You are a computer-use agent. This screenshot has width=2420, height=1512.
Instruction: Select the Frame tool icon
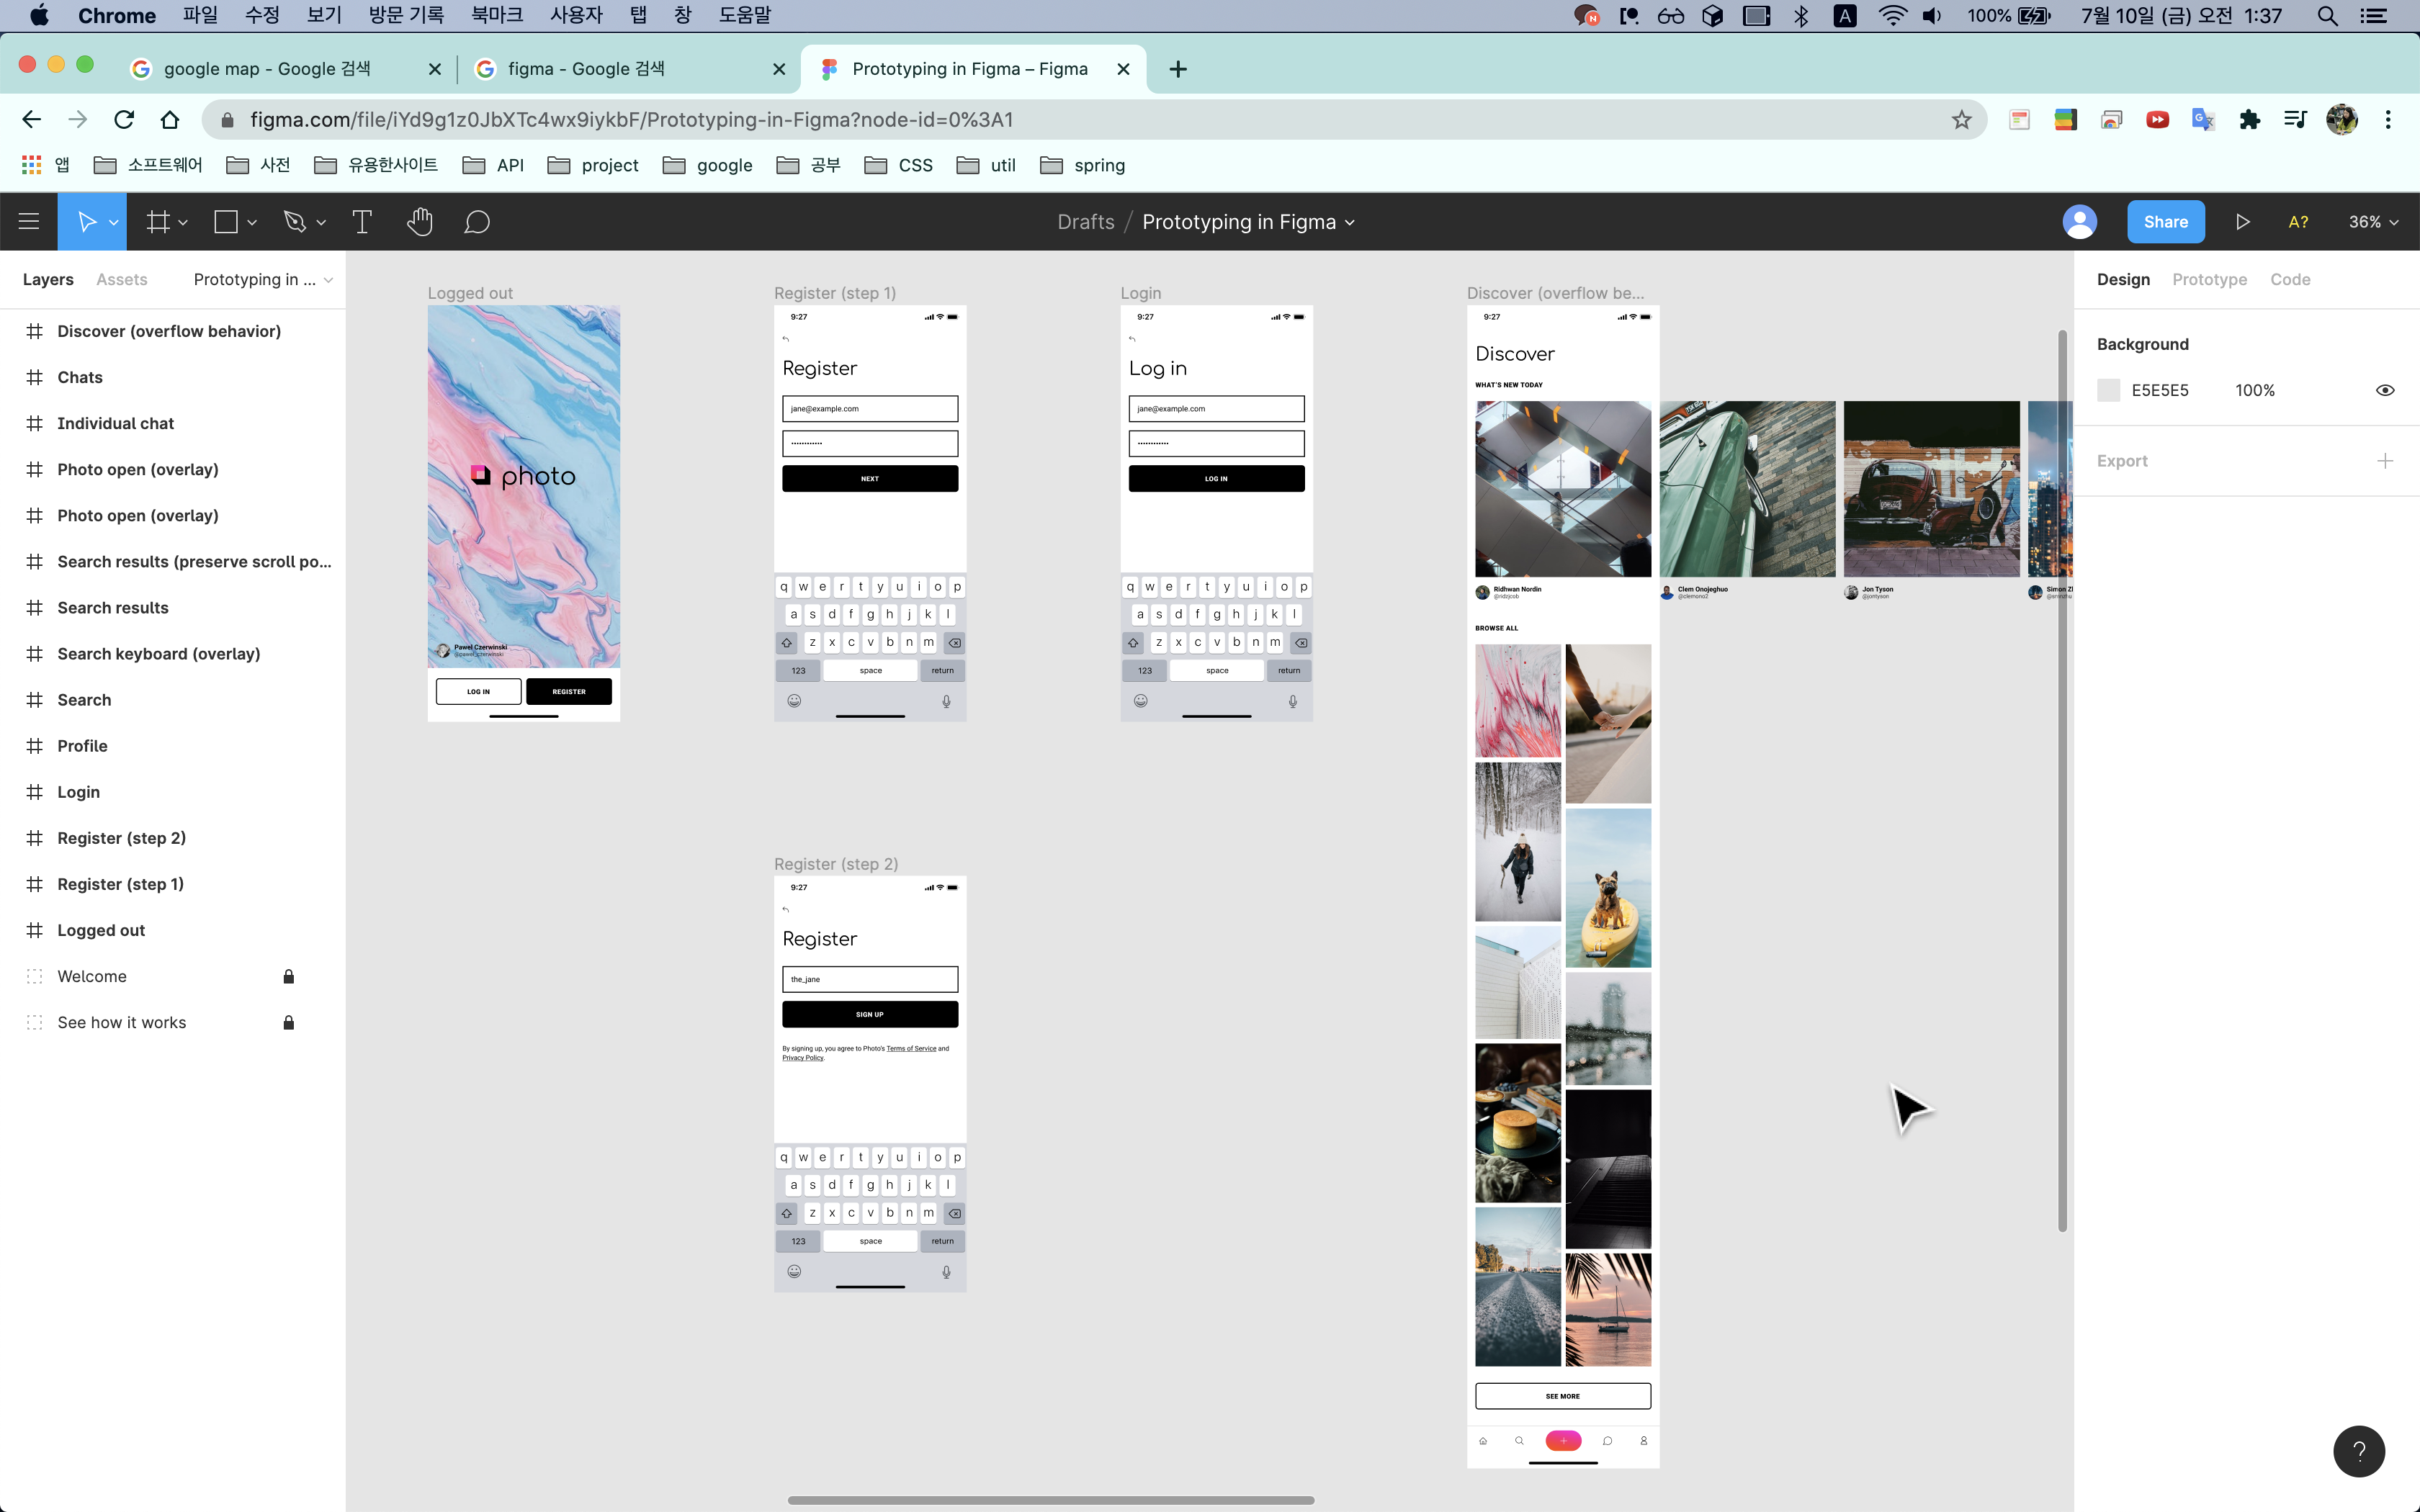point(158,222)
